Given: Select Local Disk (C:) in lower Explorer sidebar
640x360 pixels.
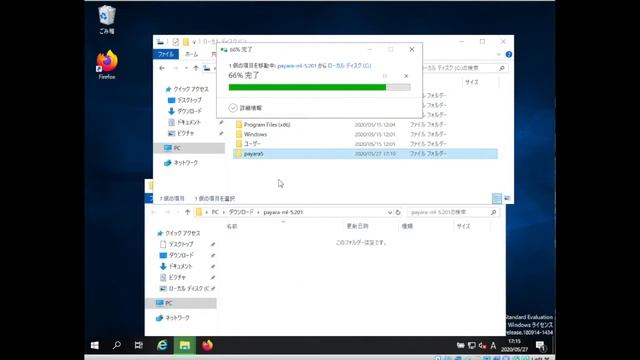Looking at the screenshot, I should [184, 288].
